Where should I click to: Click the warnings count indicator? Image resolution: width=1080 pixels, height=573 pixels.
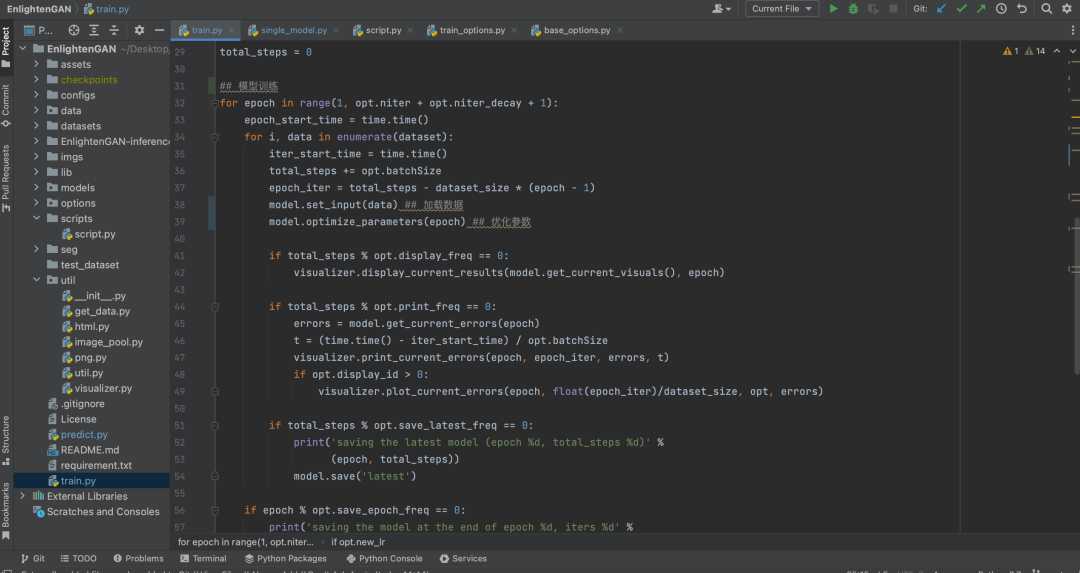pos(1024,51)
